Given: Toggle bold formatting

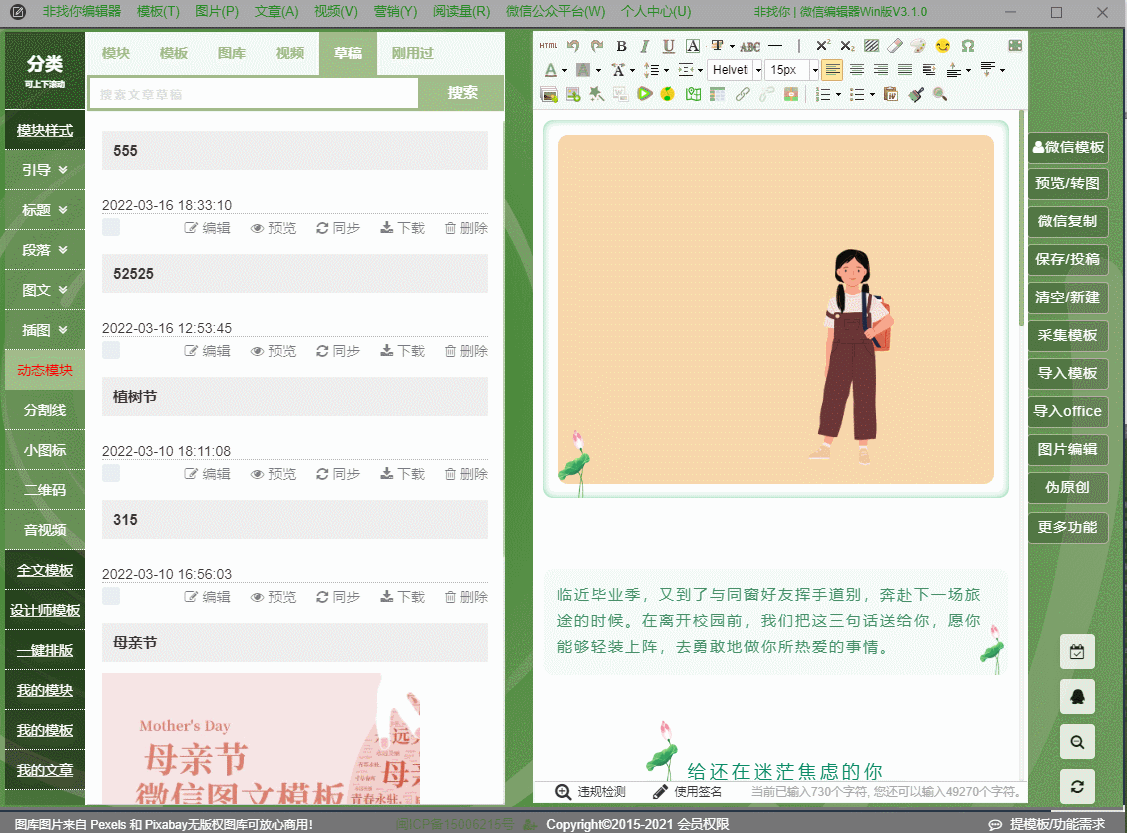Looking at the screenshot, I should pyautogui.click(x=622, y=46).
